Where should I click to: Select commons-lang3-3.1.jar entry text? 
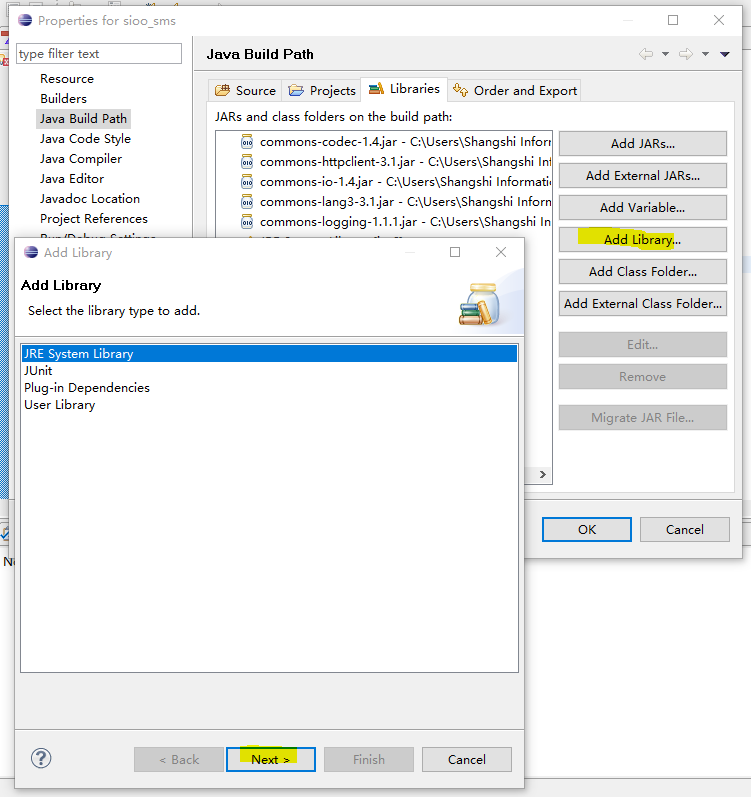click(405, 202)
